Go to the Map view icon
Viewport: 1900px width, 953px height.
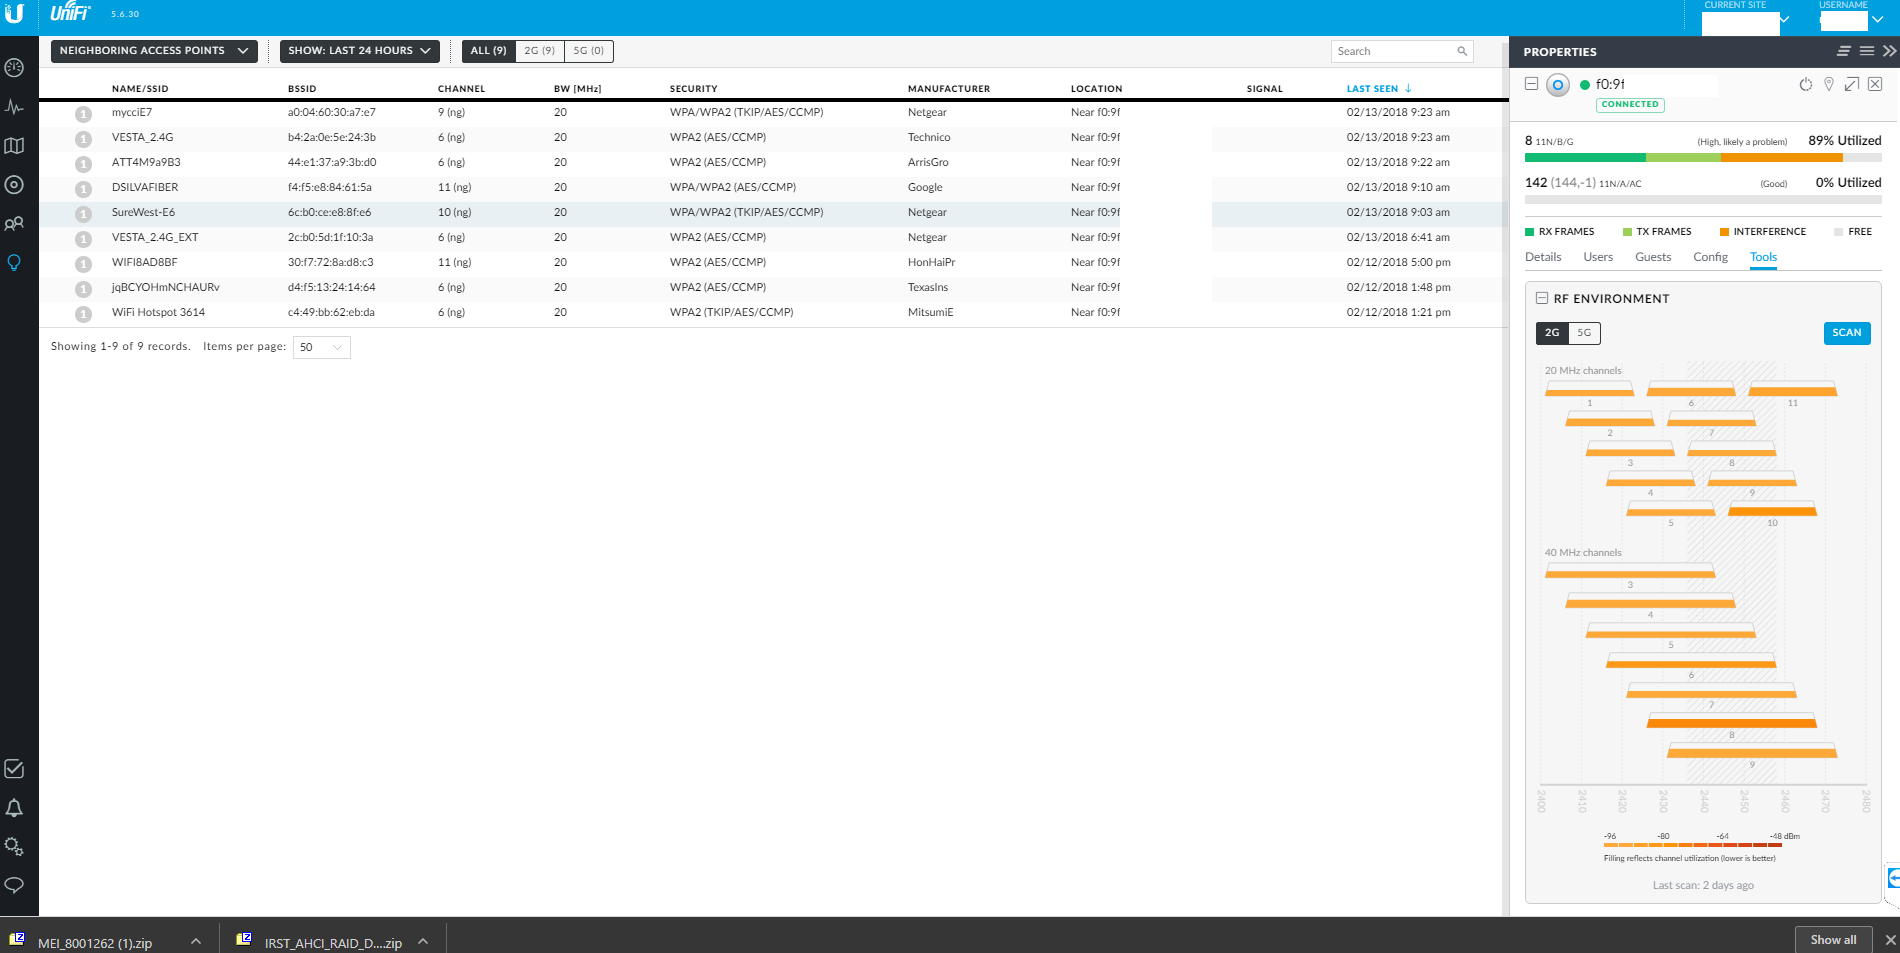point(14,146)
